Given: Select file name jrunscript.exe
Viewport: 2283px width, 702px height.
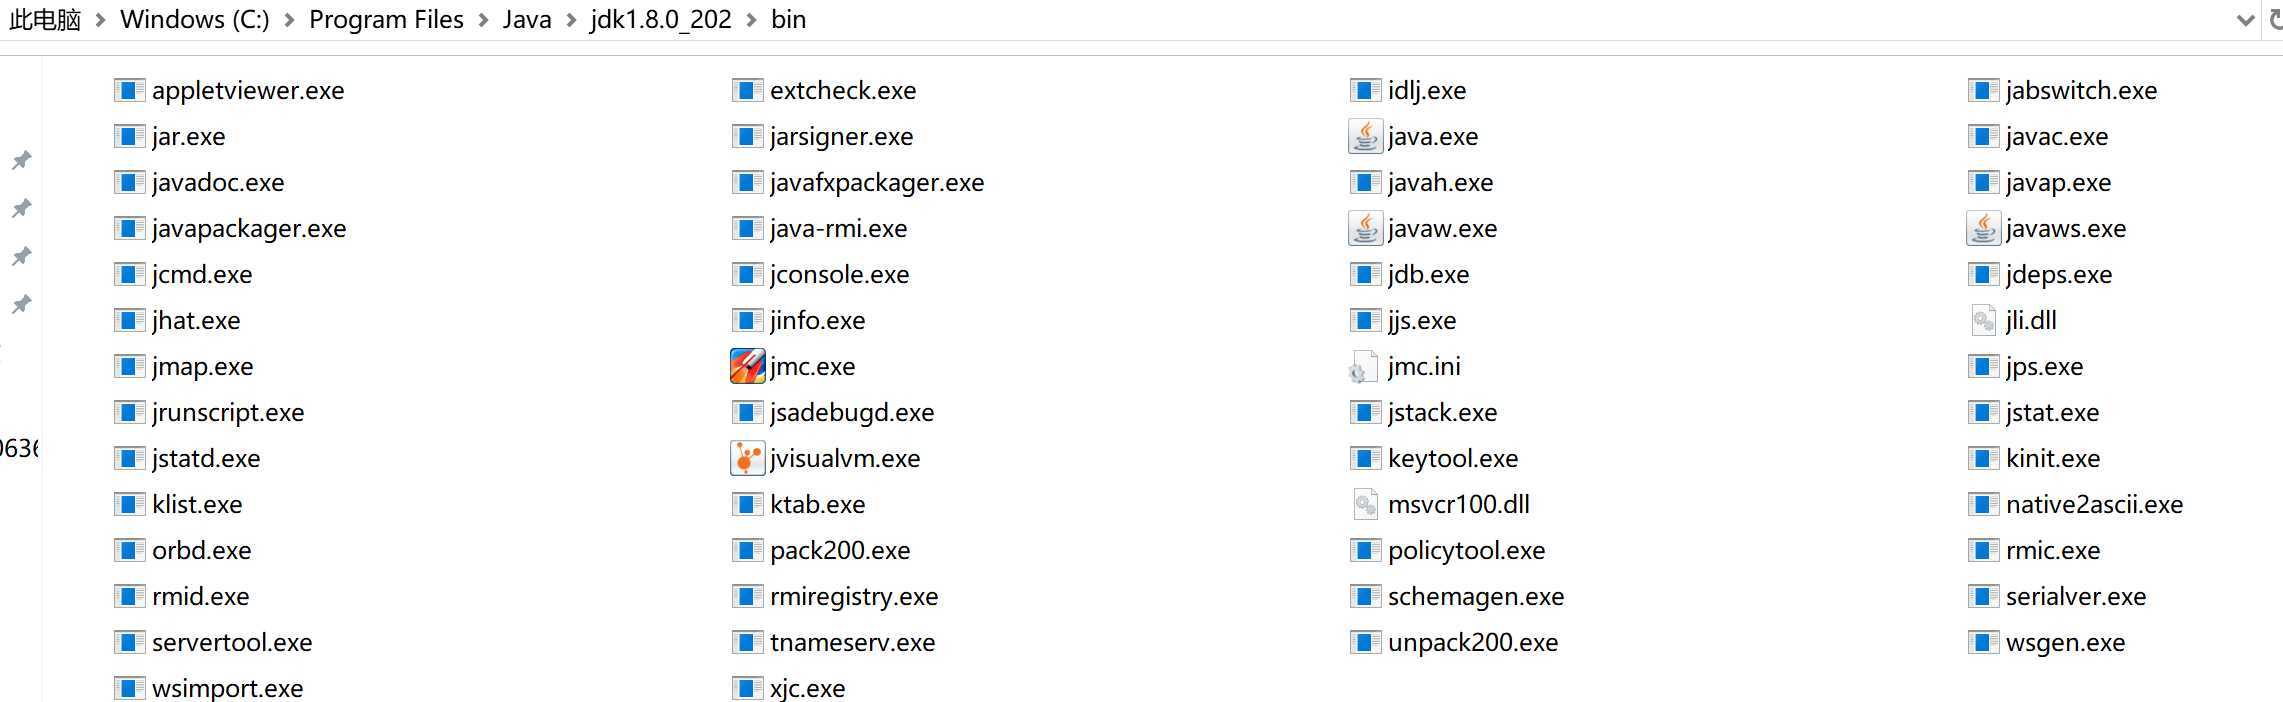Looking at the screenshot, I should coord(228,413).
